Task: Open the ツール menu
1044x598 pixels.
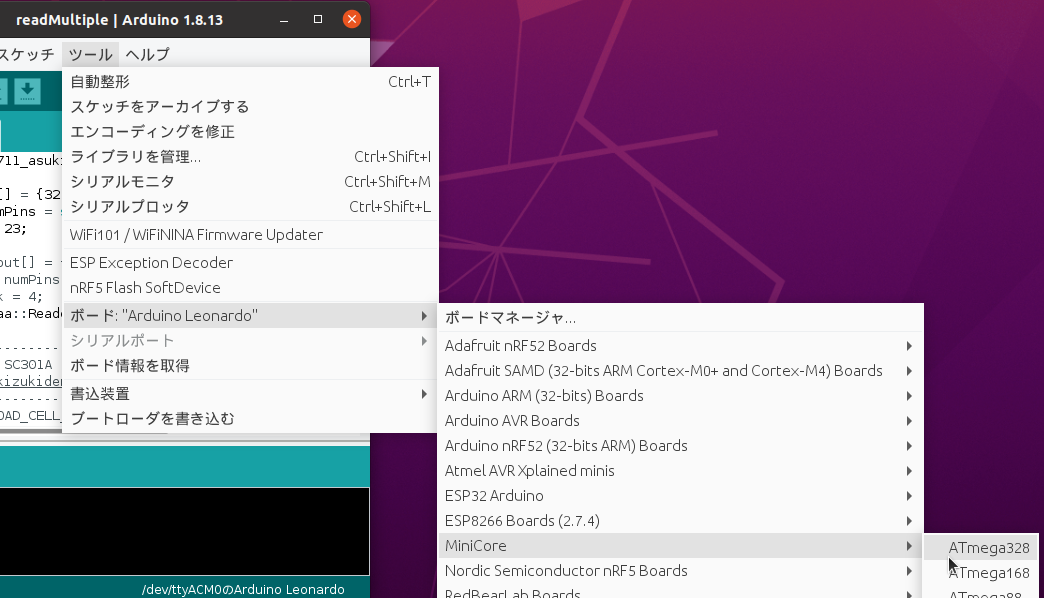Action: tap(91, 55)
